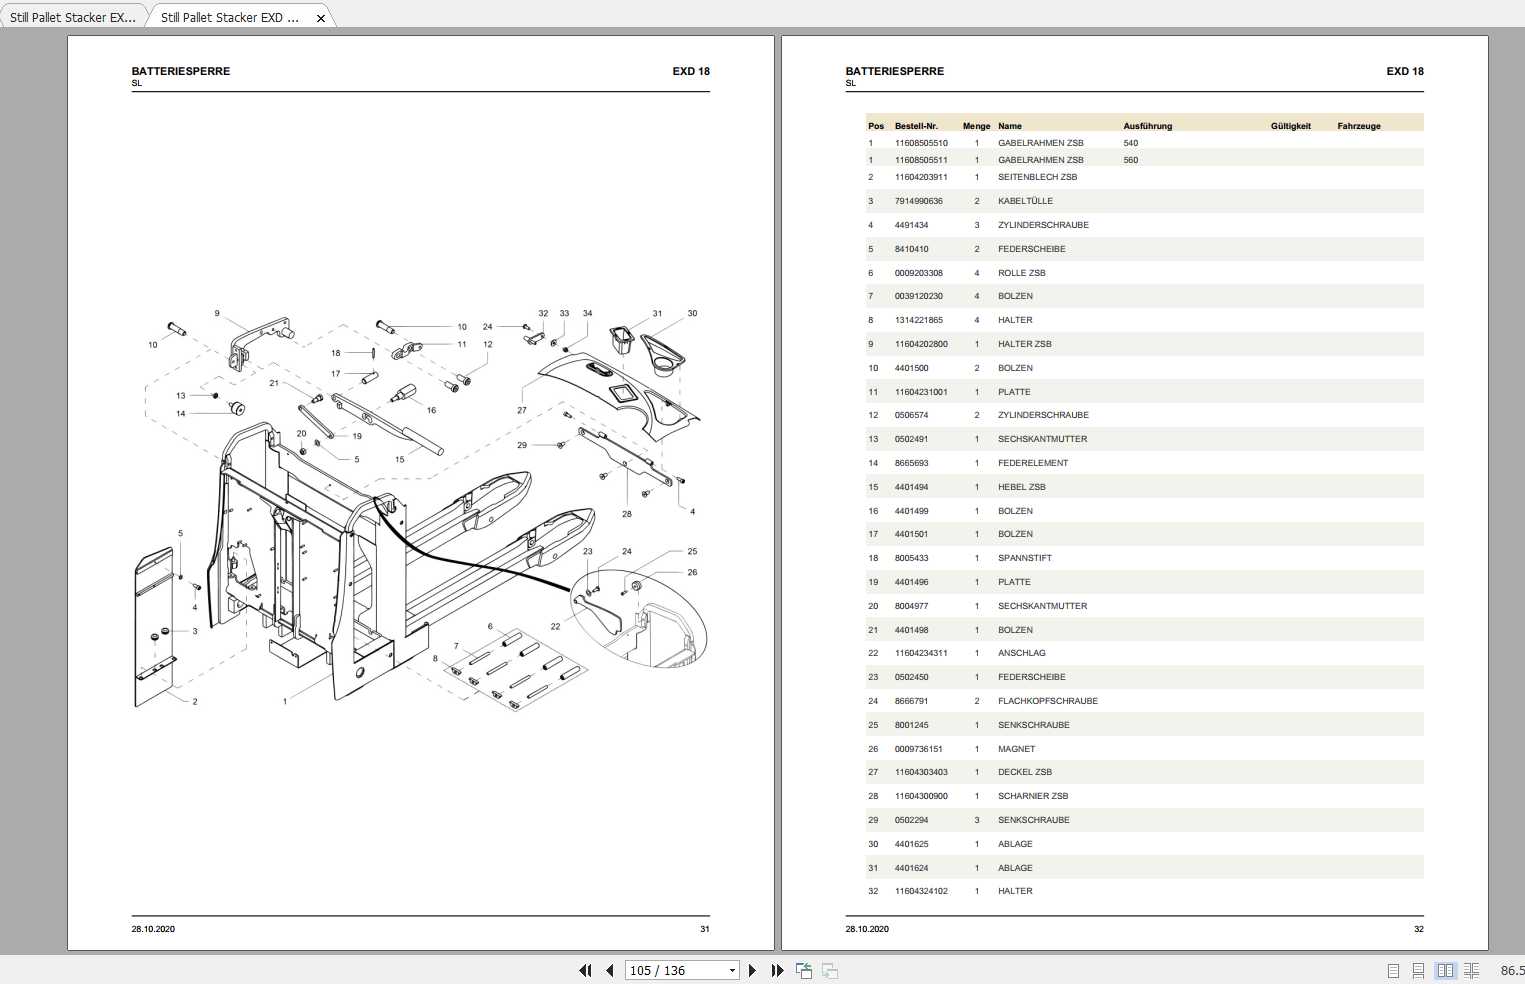Select two-page facing layout

tap(1445, 970)
